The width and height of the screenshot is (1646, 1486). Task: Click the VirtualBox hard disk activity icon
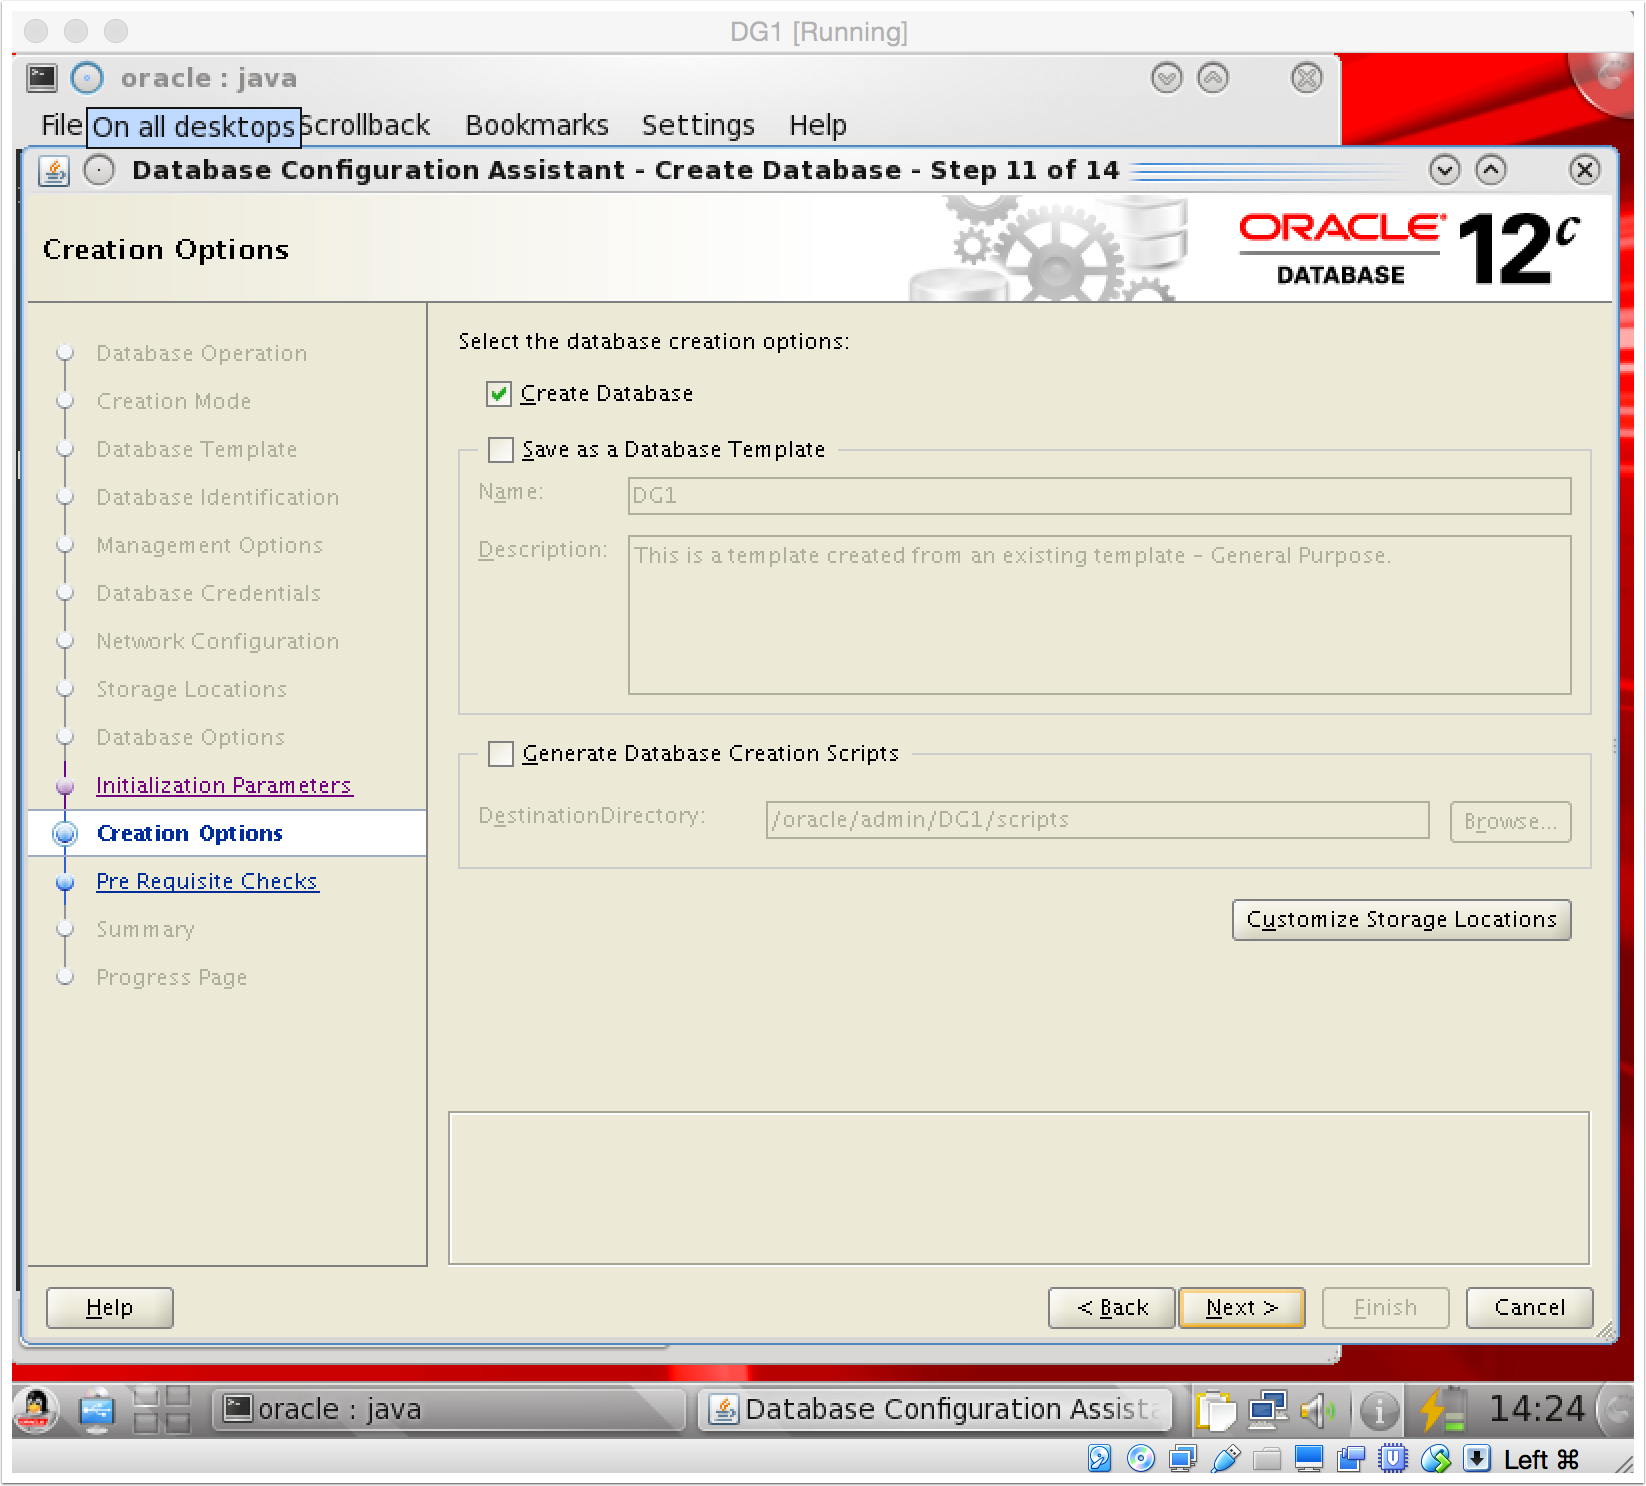(1099, 1459)
